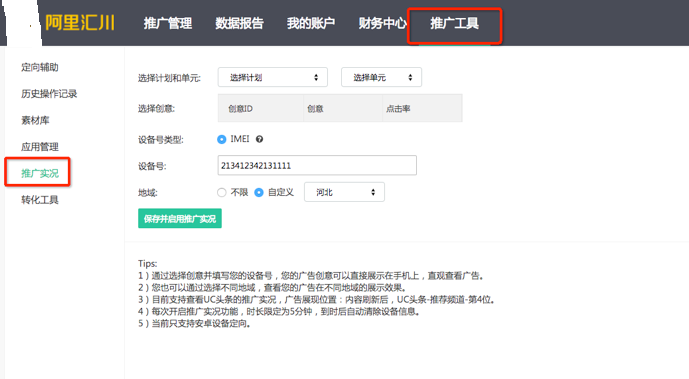Open the 推广工具 menu
This screenshot has height=379, width=689.
pyautogui.click(x=454, y=23)
